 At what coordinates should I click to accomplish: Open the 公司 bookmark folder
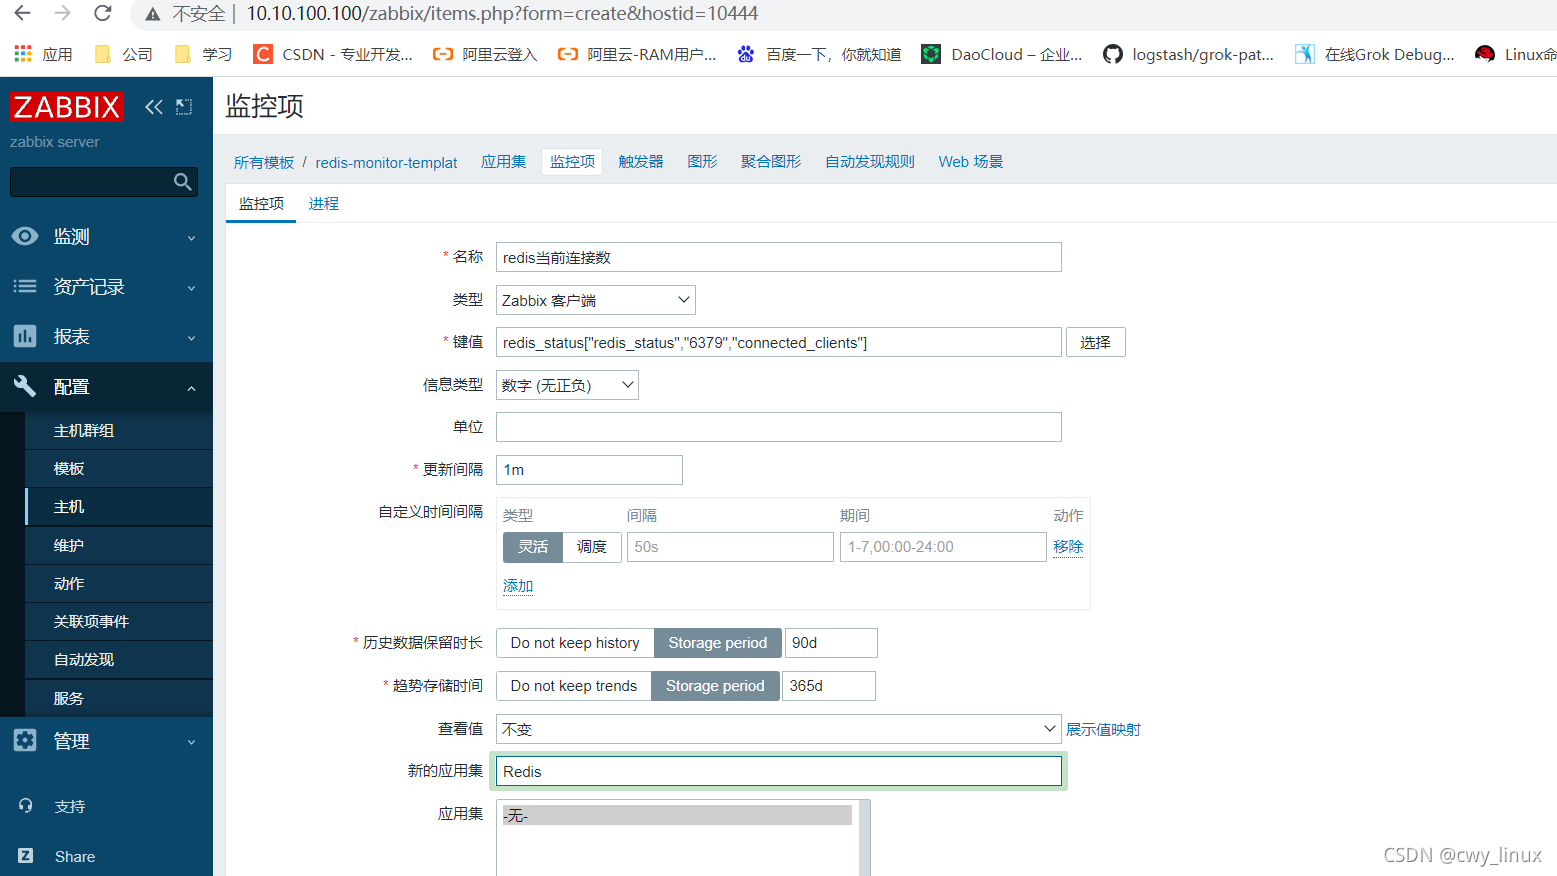pyautogui.click(x=124, y=54)
